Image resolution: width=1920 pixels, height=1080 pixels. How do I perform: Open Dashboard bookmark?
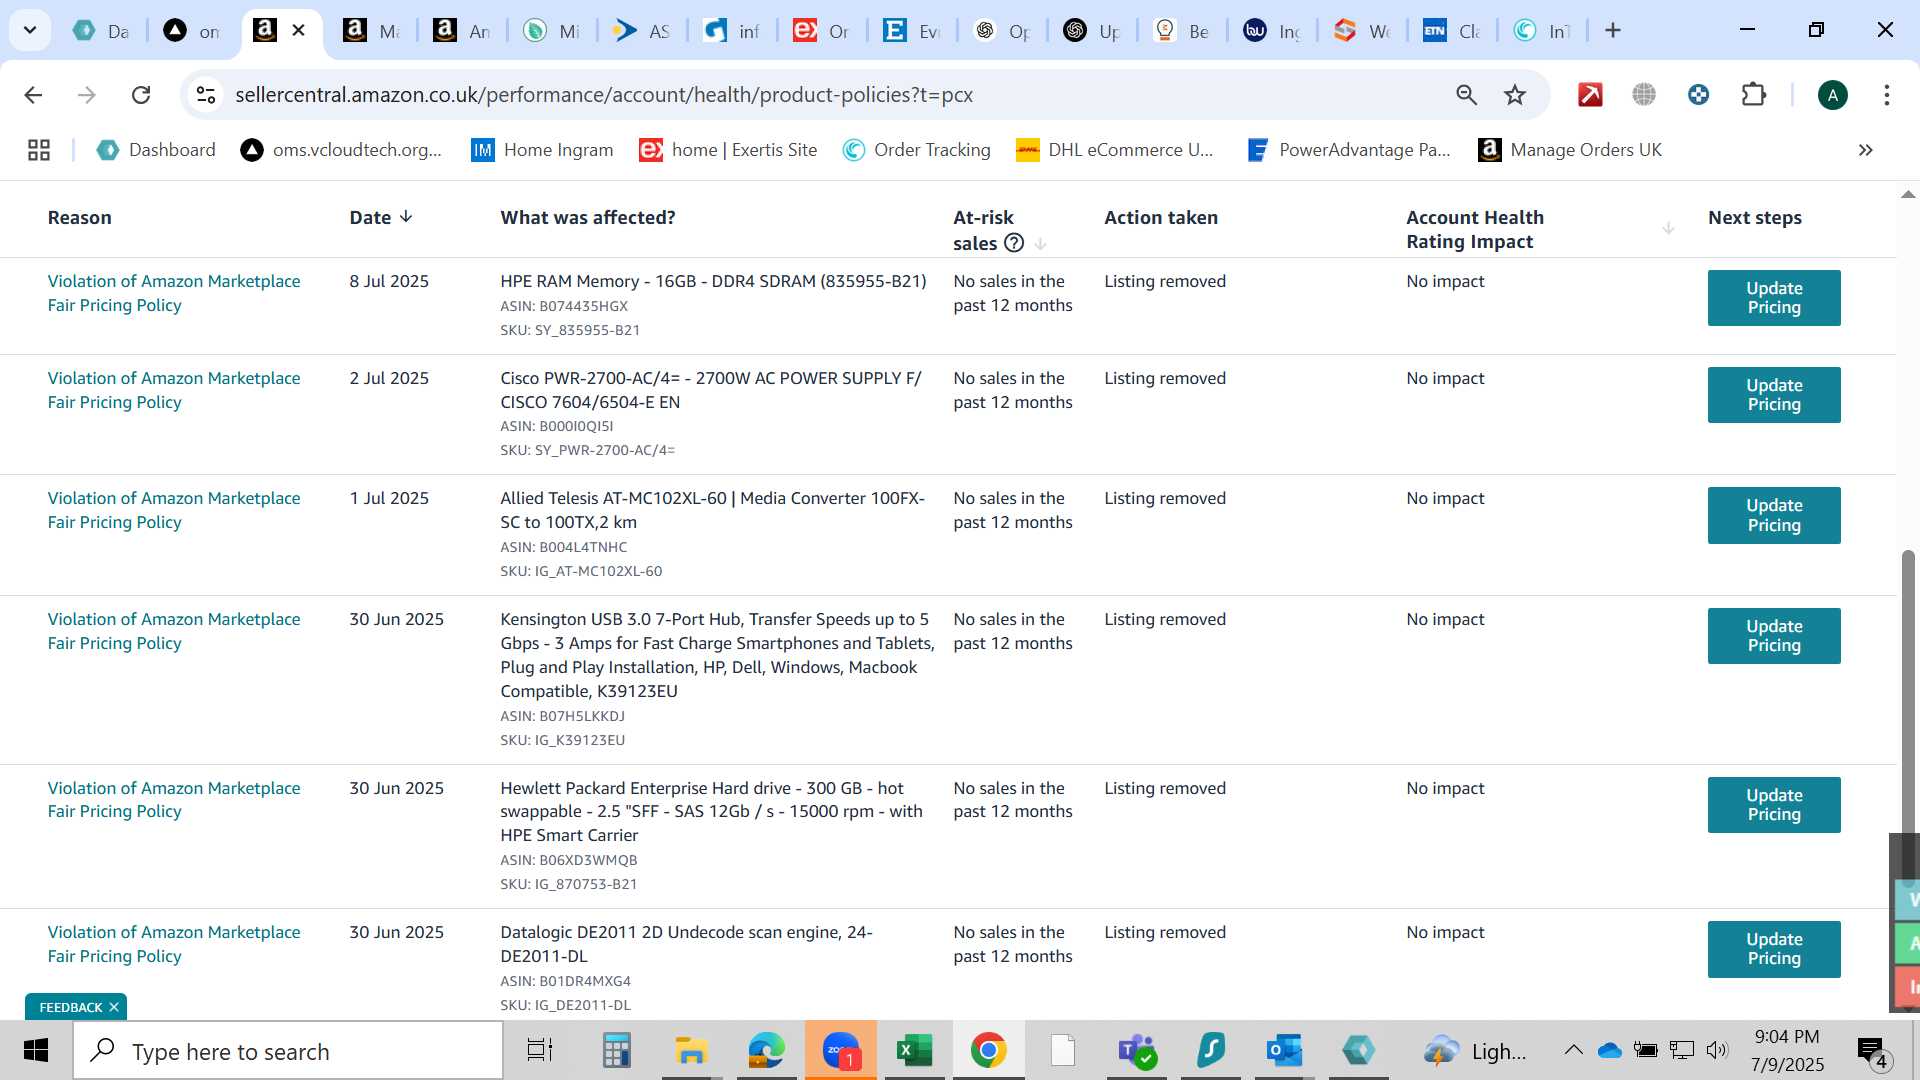pos(156,150)
